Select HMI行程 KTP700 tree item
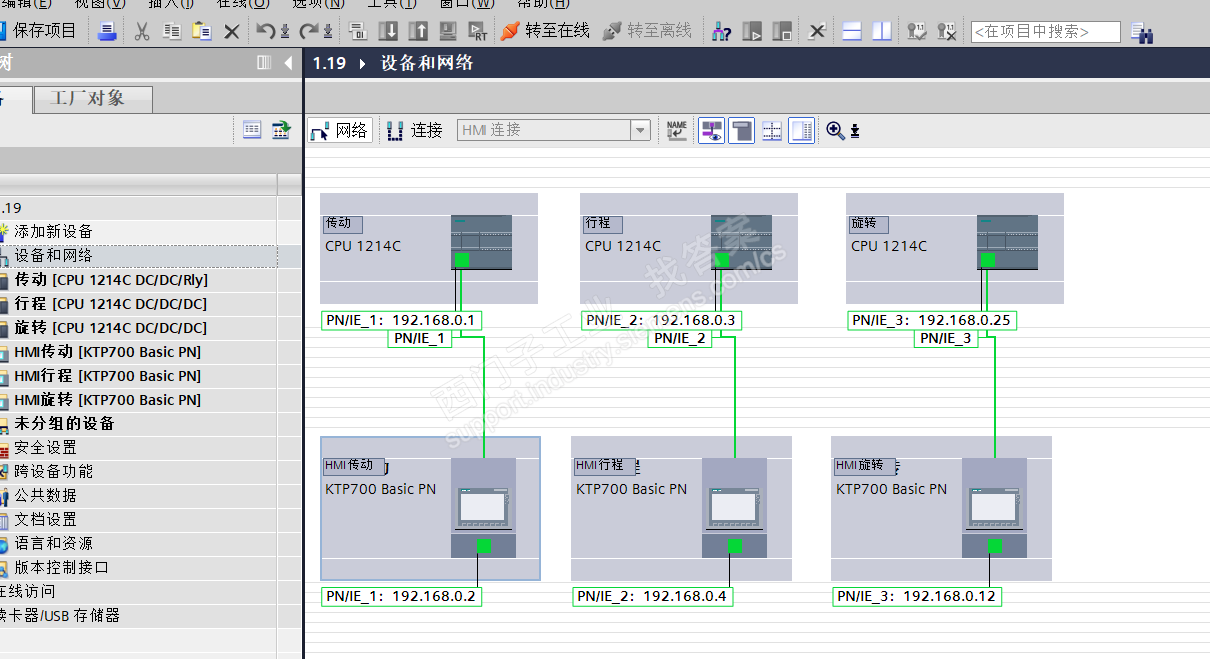This screenshot has height=659, width=1210. click(x=107, y=375)
